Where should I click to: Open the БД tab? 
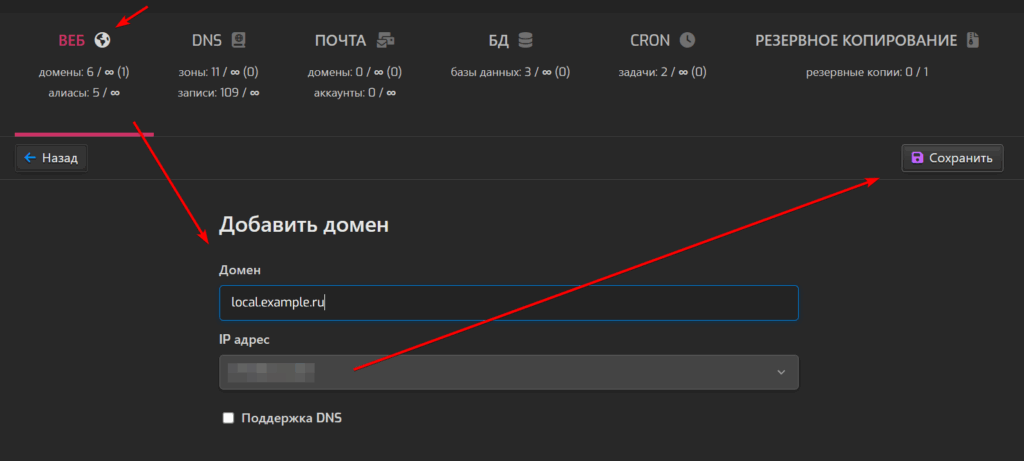point(499,41)
